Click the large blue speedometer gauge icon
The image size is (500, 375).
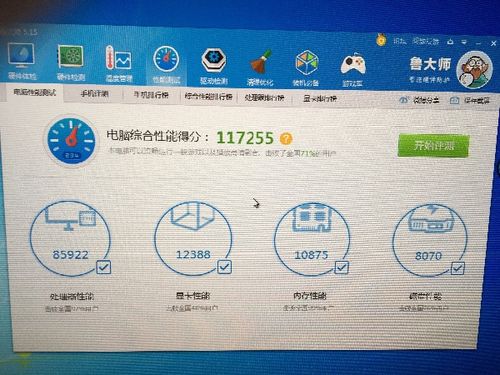[x=71, y=140]
